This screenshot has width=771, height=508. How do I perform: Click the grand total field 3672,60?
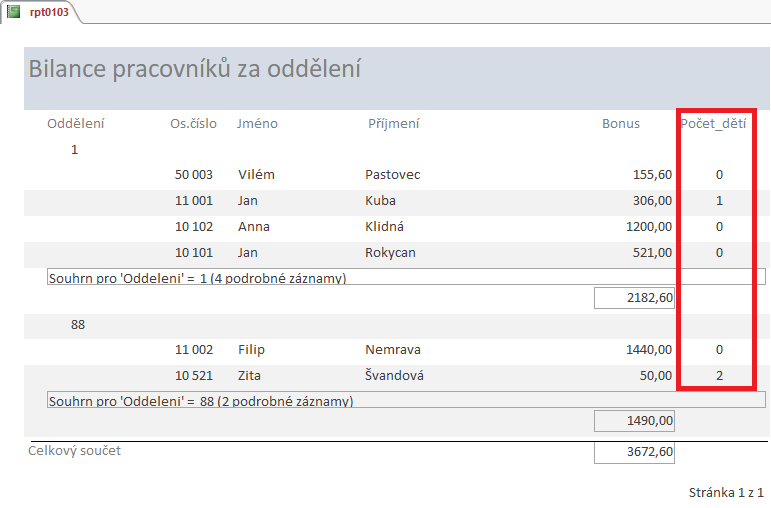point(634,452)
